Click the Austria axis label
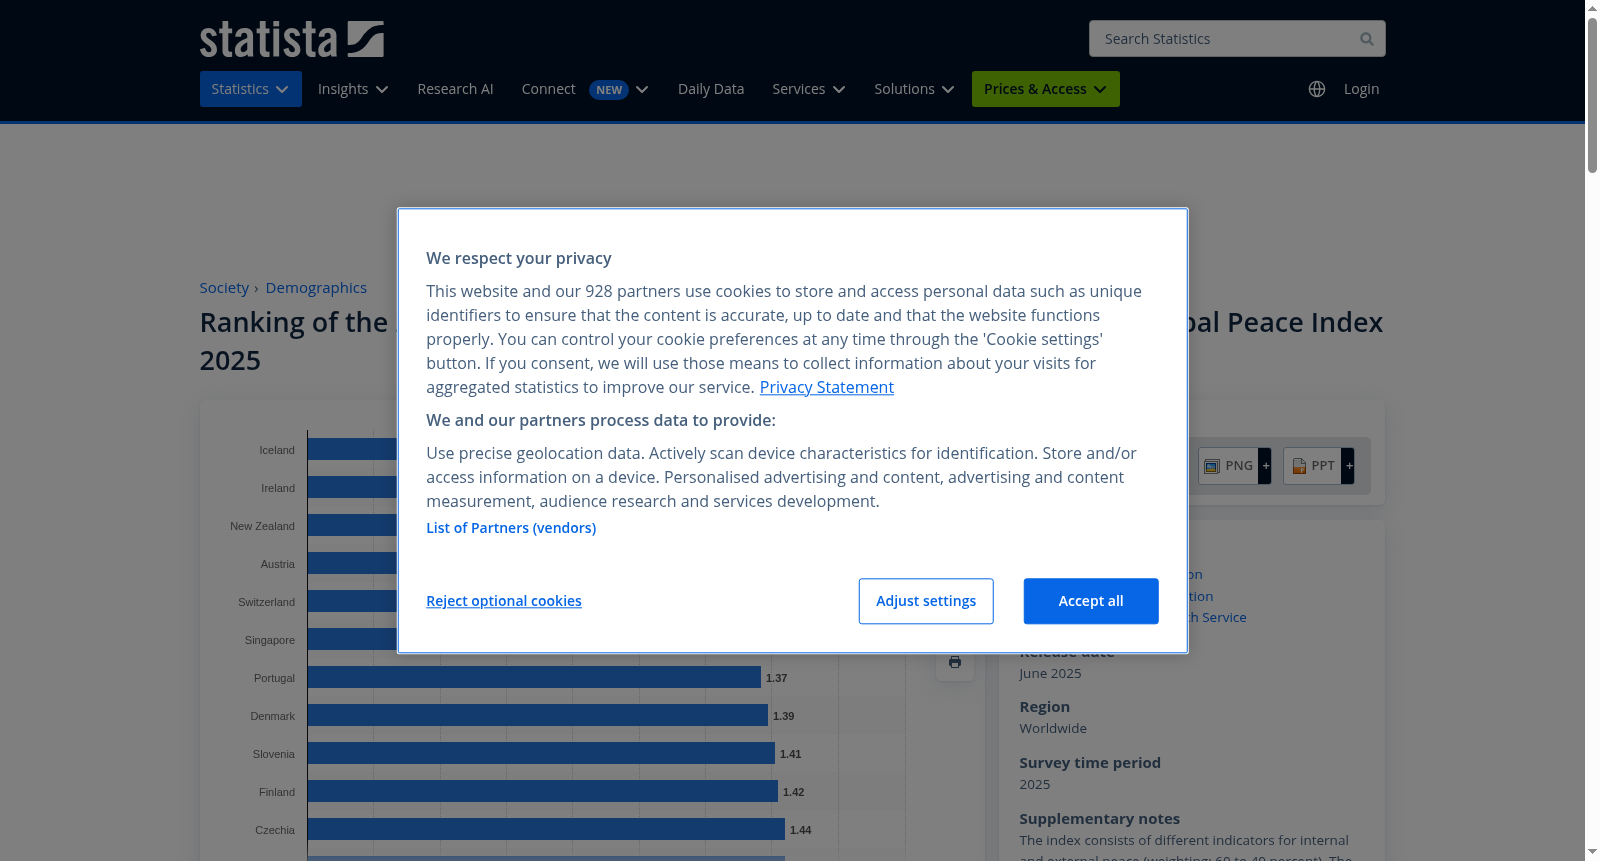 click(278, 564)
